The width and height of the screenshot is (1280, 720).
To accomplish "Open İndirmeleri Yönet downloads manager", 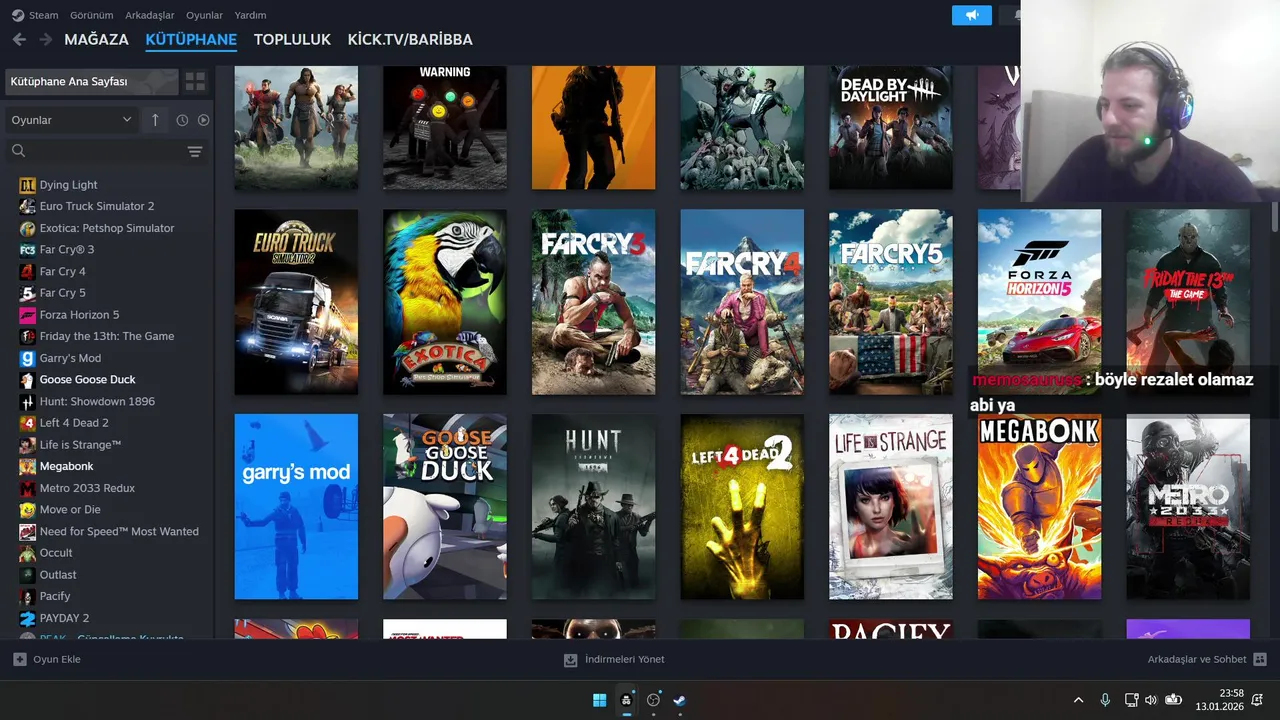I will (x=614, y=660).
